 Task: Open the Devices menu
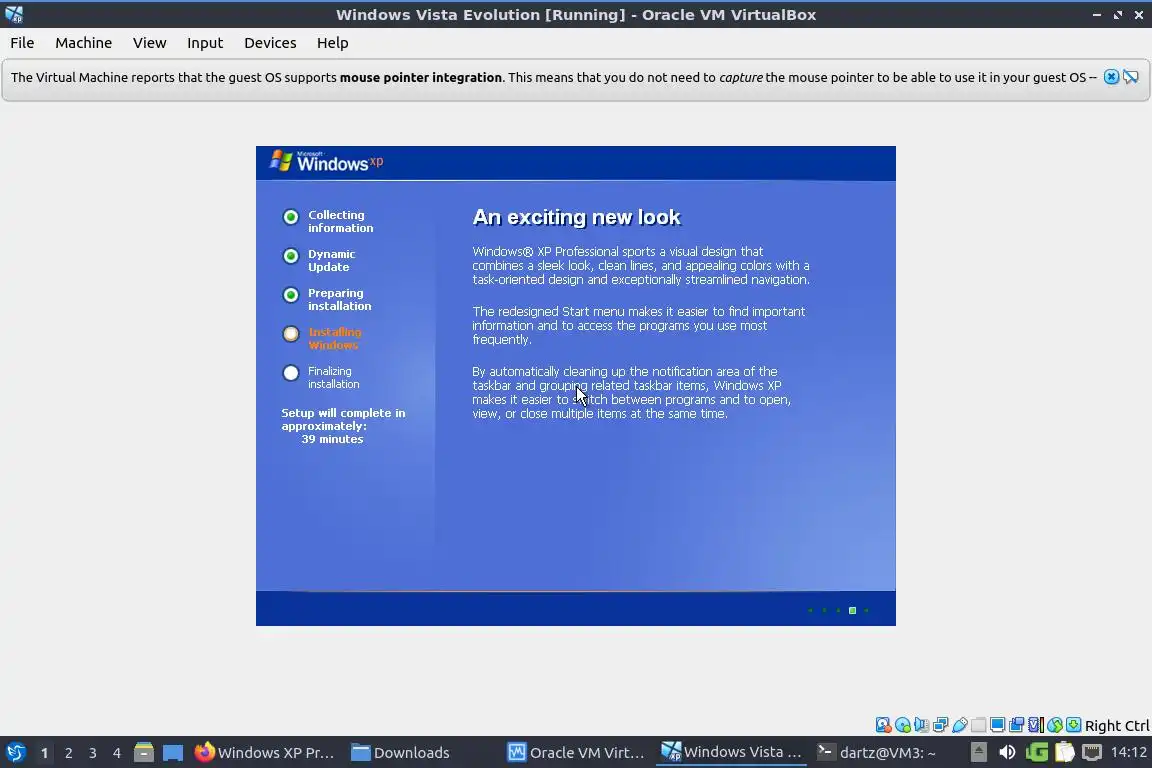pyautogui.click(x=270, y=43)
